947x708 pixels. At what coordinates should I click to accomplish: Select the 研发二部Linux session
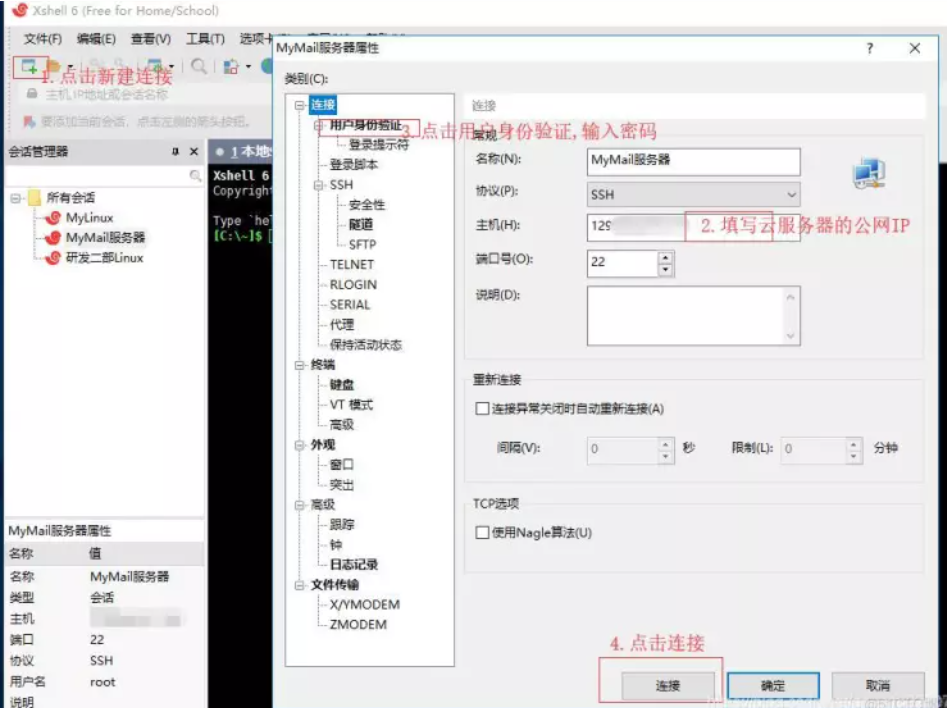pos(104,257)
